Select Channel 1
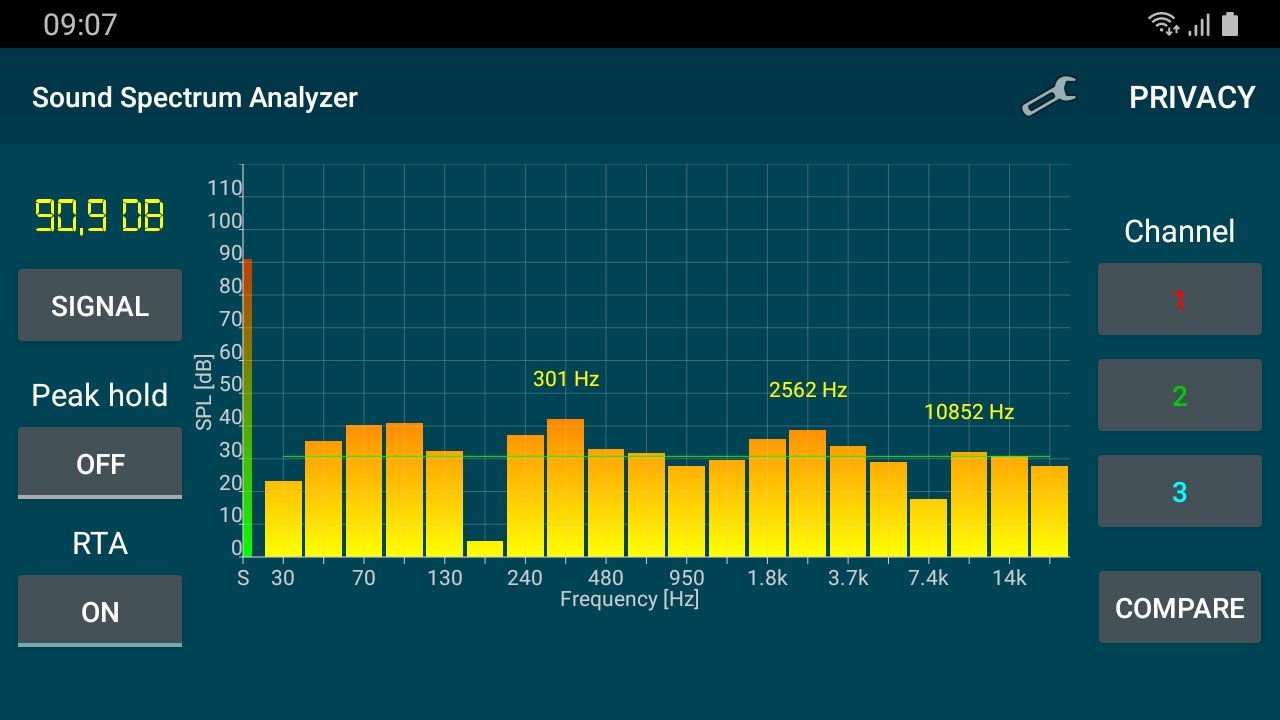 1179,299
